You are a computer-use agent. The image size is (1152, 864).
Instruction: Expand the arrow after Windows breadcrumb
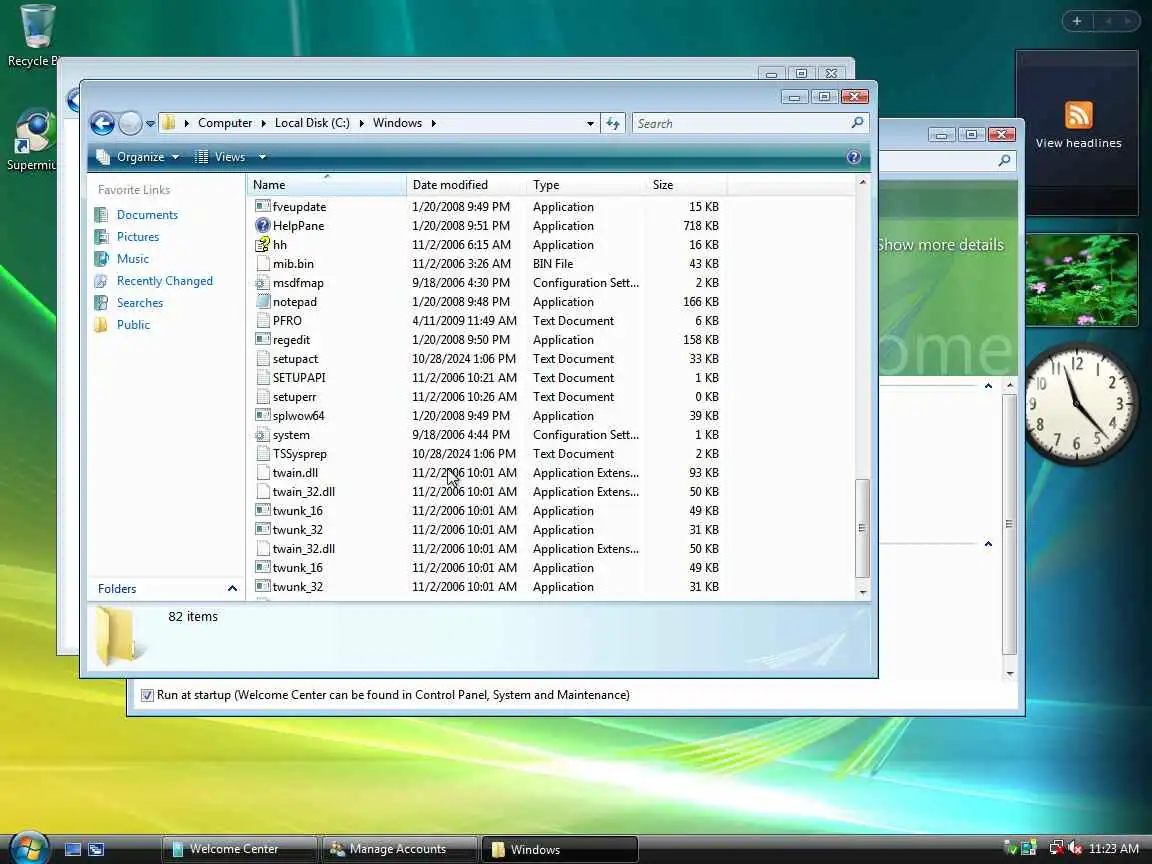pos(433,123)
